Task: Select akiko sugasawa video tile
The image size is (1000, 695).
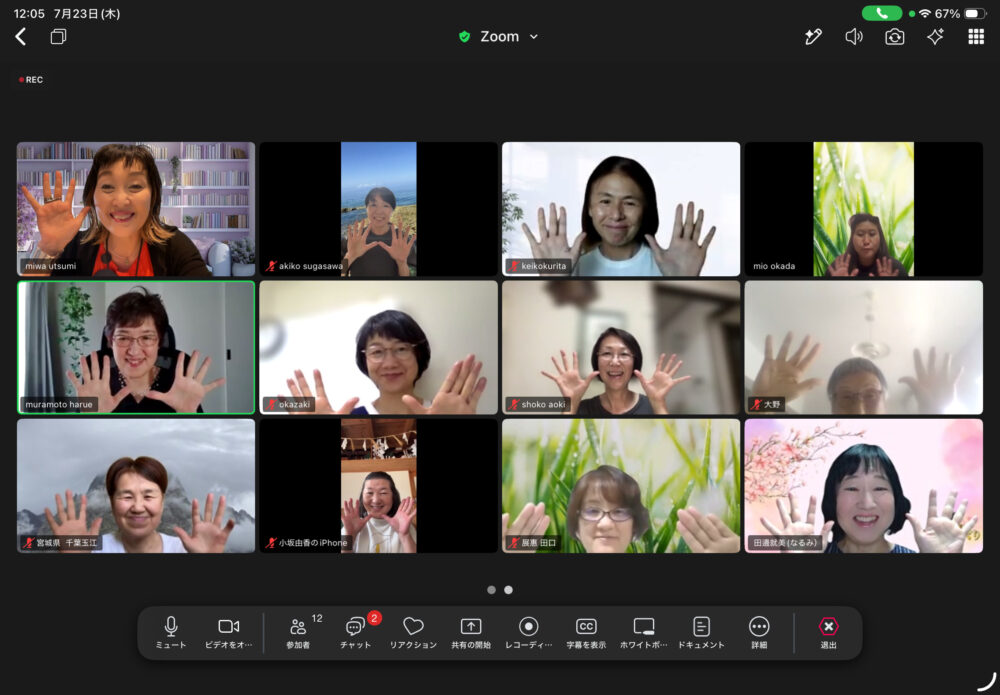Action: tap(378, 209)
